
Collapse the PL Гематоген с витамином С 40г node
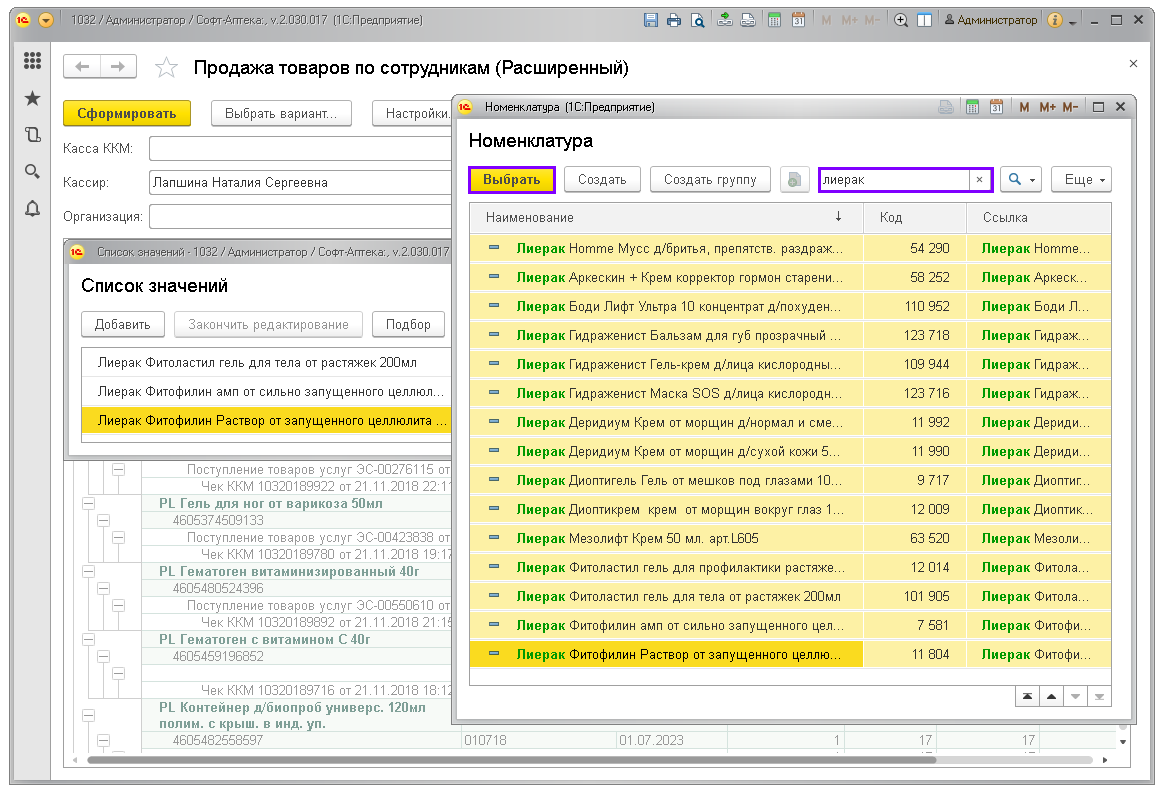(x=88, y=639)
